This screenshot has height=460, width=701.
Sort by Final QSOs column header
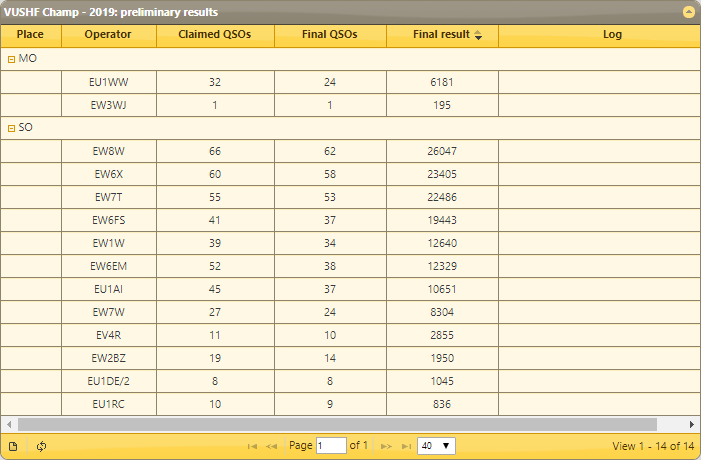pyautogui.click(x=329, y=35)
